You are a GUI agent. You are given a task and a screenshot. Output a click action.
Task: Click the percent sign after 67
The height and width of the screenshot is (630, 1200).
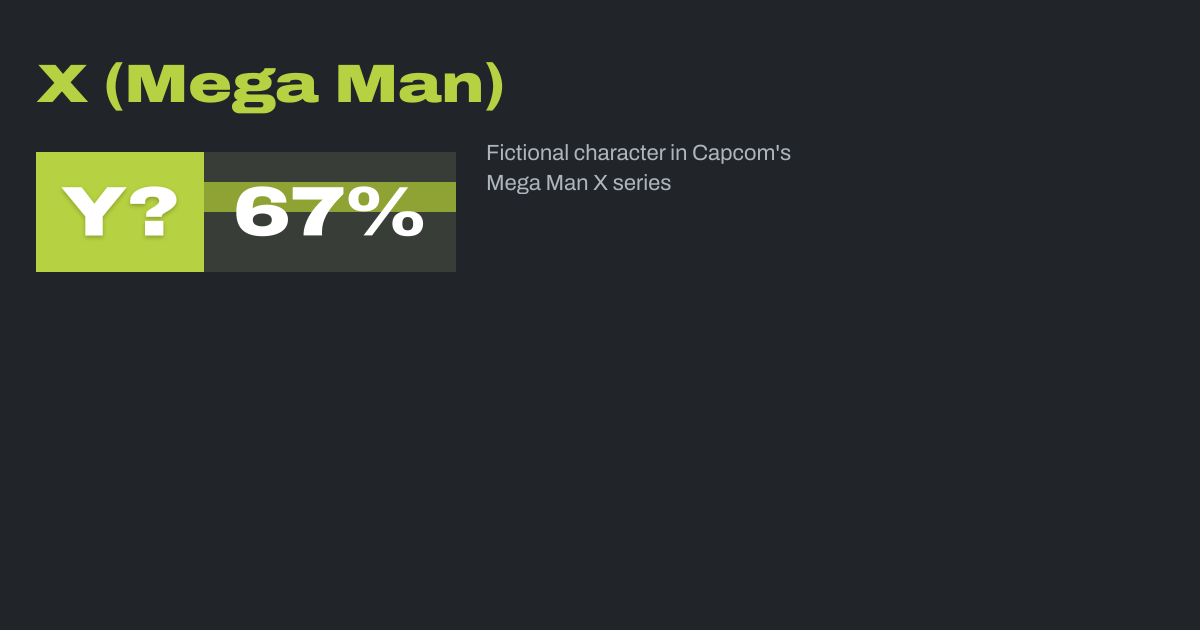(393, 212)
